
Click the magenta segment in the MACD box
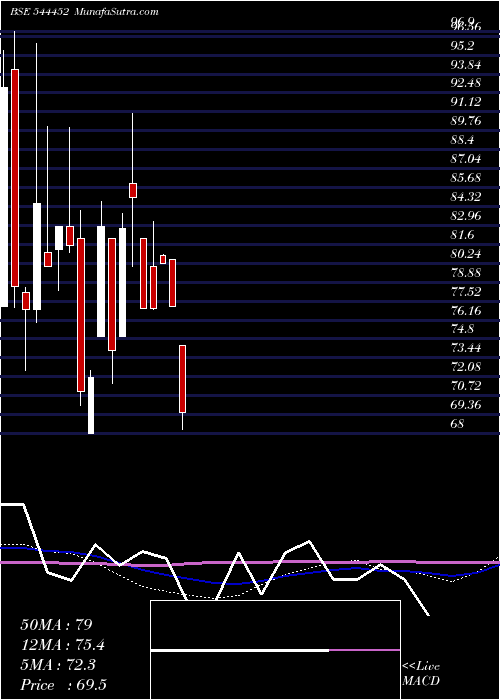coord(365,650)
